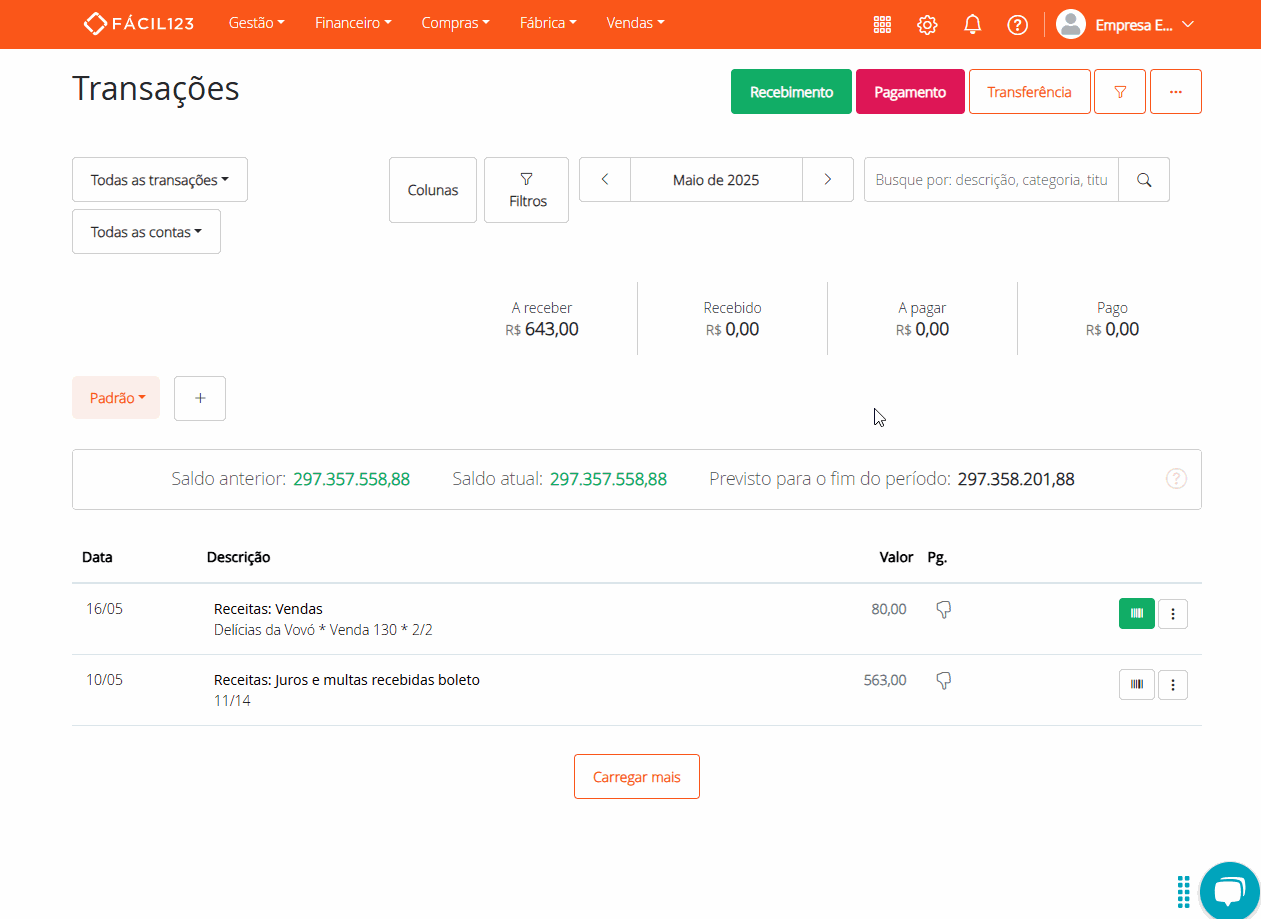Click the Carregar mais button
The width and height of the screenshot is (1261, 919).
click(636, 777)
